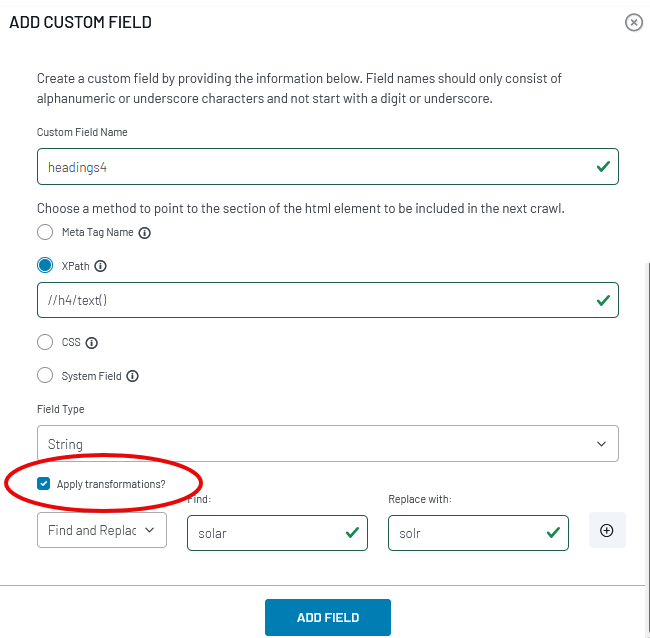Click the checkmark in the Find field
This screenshot has width=650, height=638.
(352, 532)
